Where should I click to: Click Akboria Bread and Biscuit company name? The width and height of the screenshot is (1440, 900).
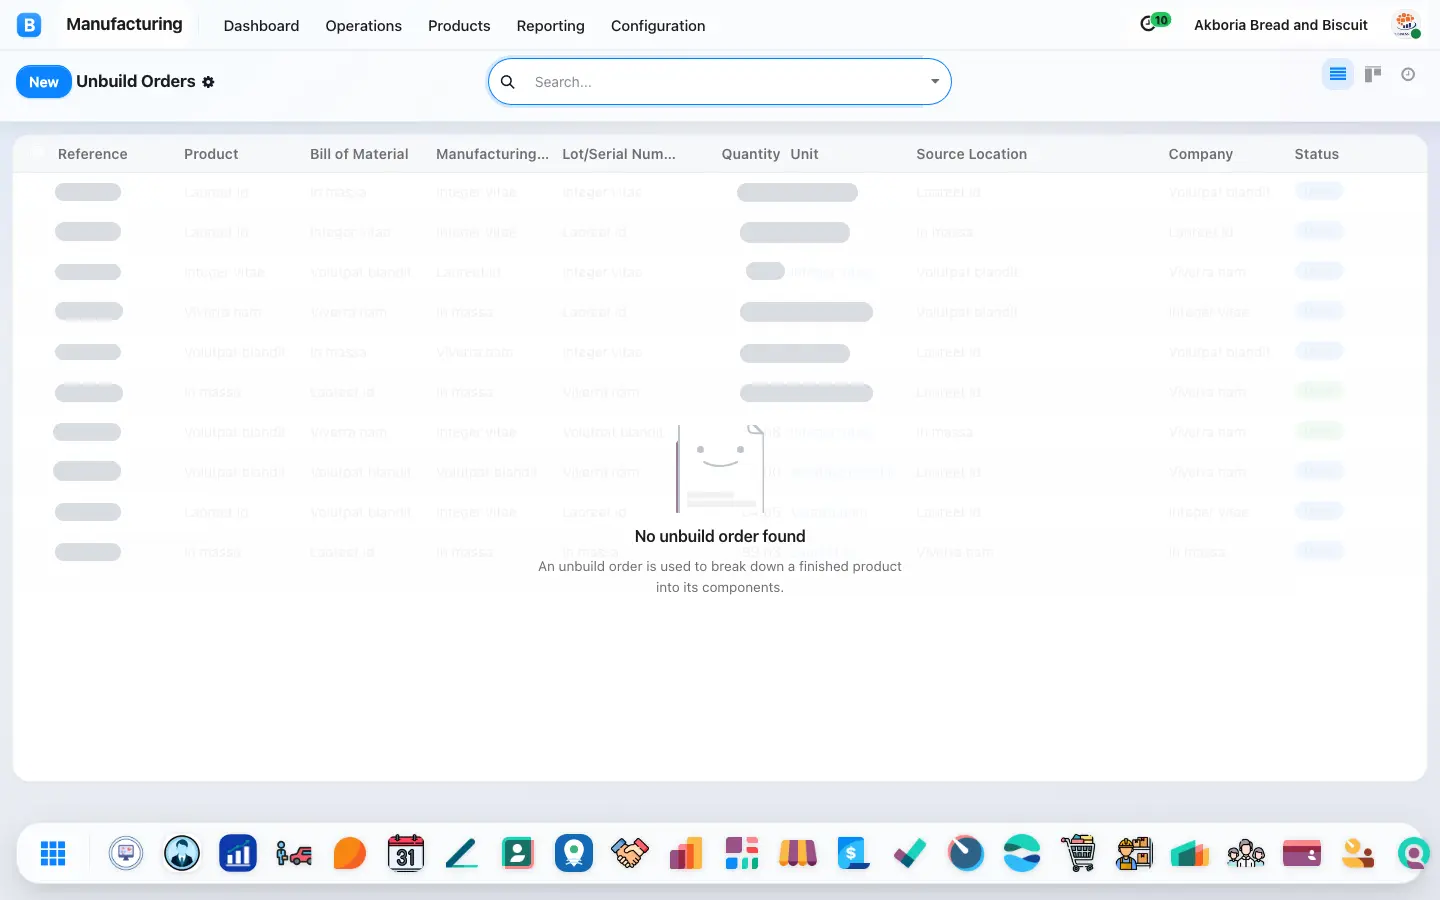click(x=1281, y=25)
